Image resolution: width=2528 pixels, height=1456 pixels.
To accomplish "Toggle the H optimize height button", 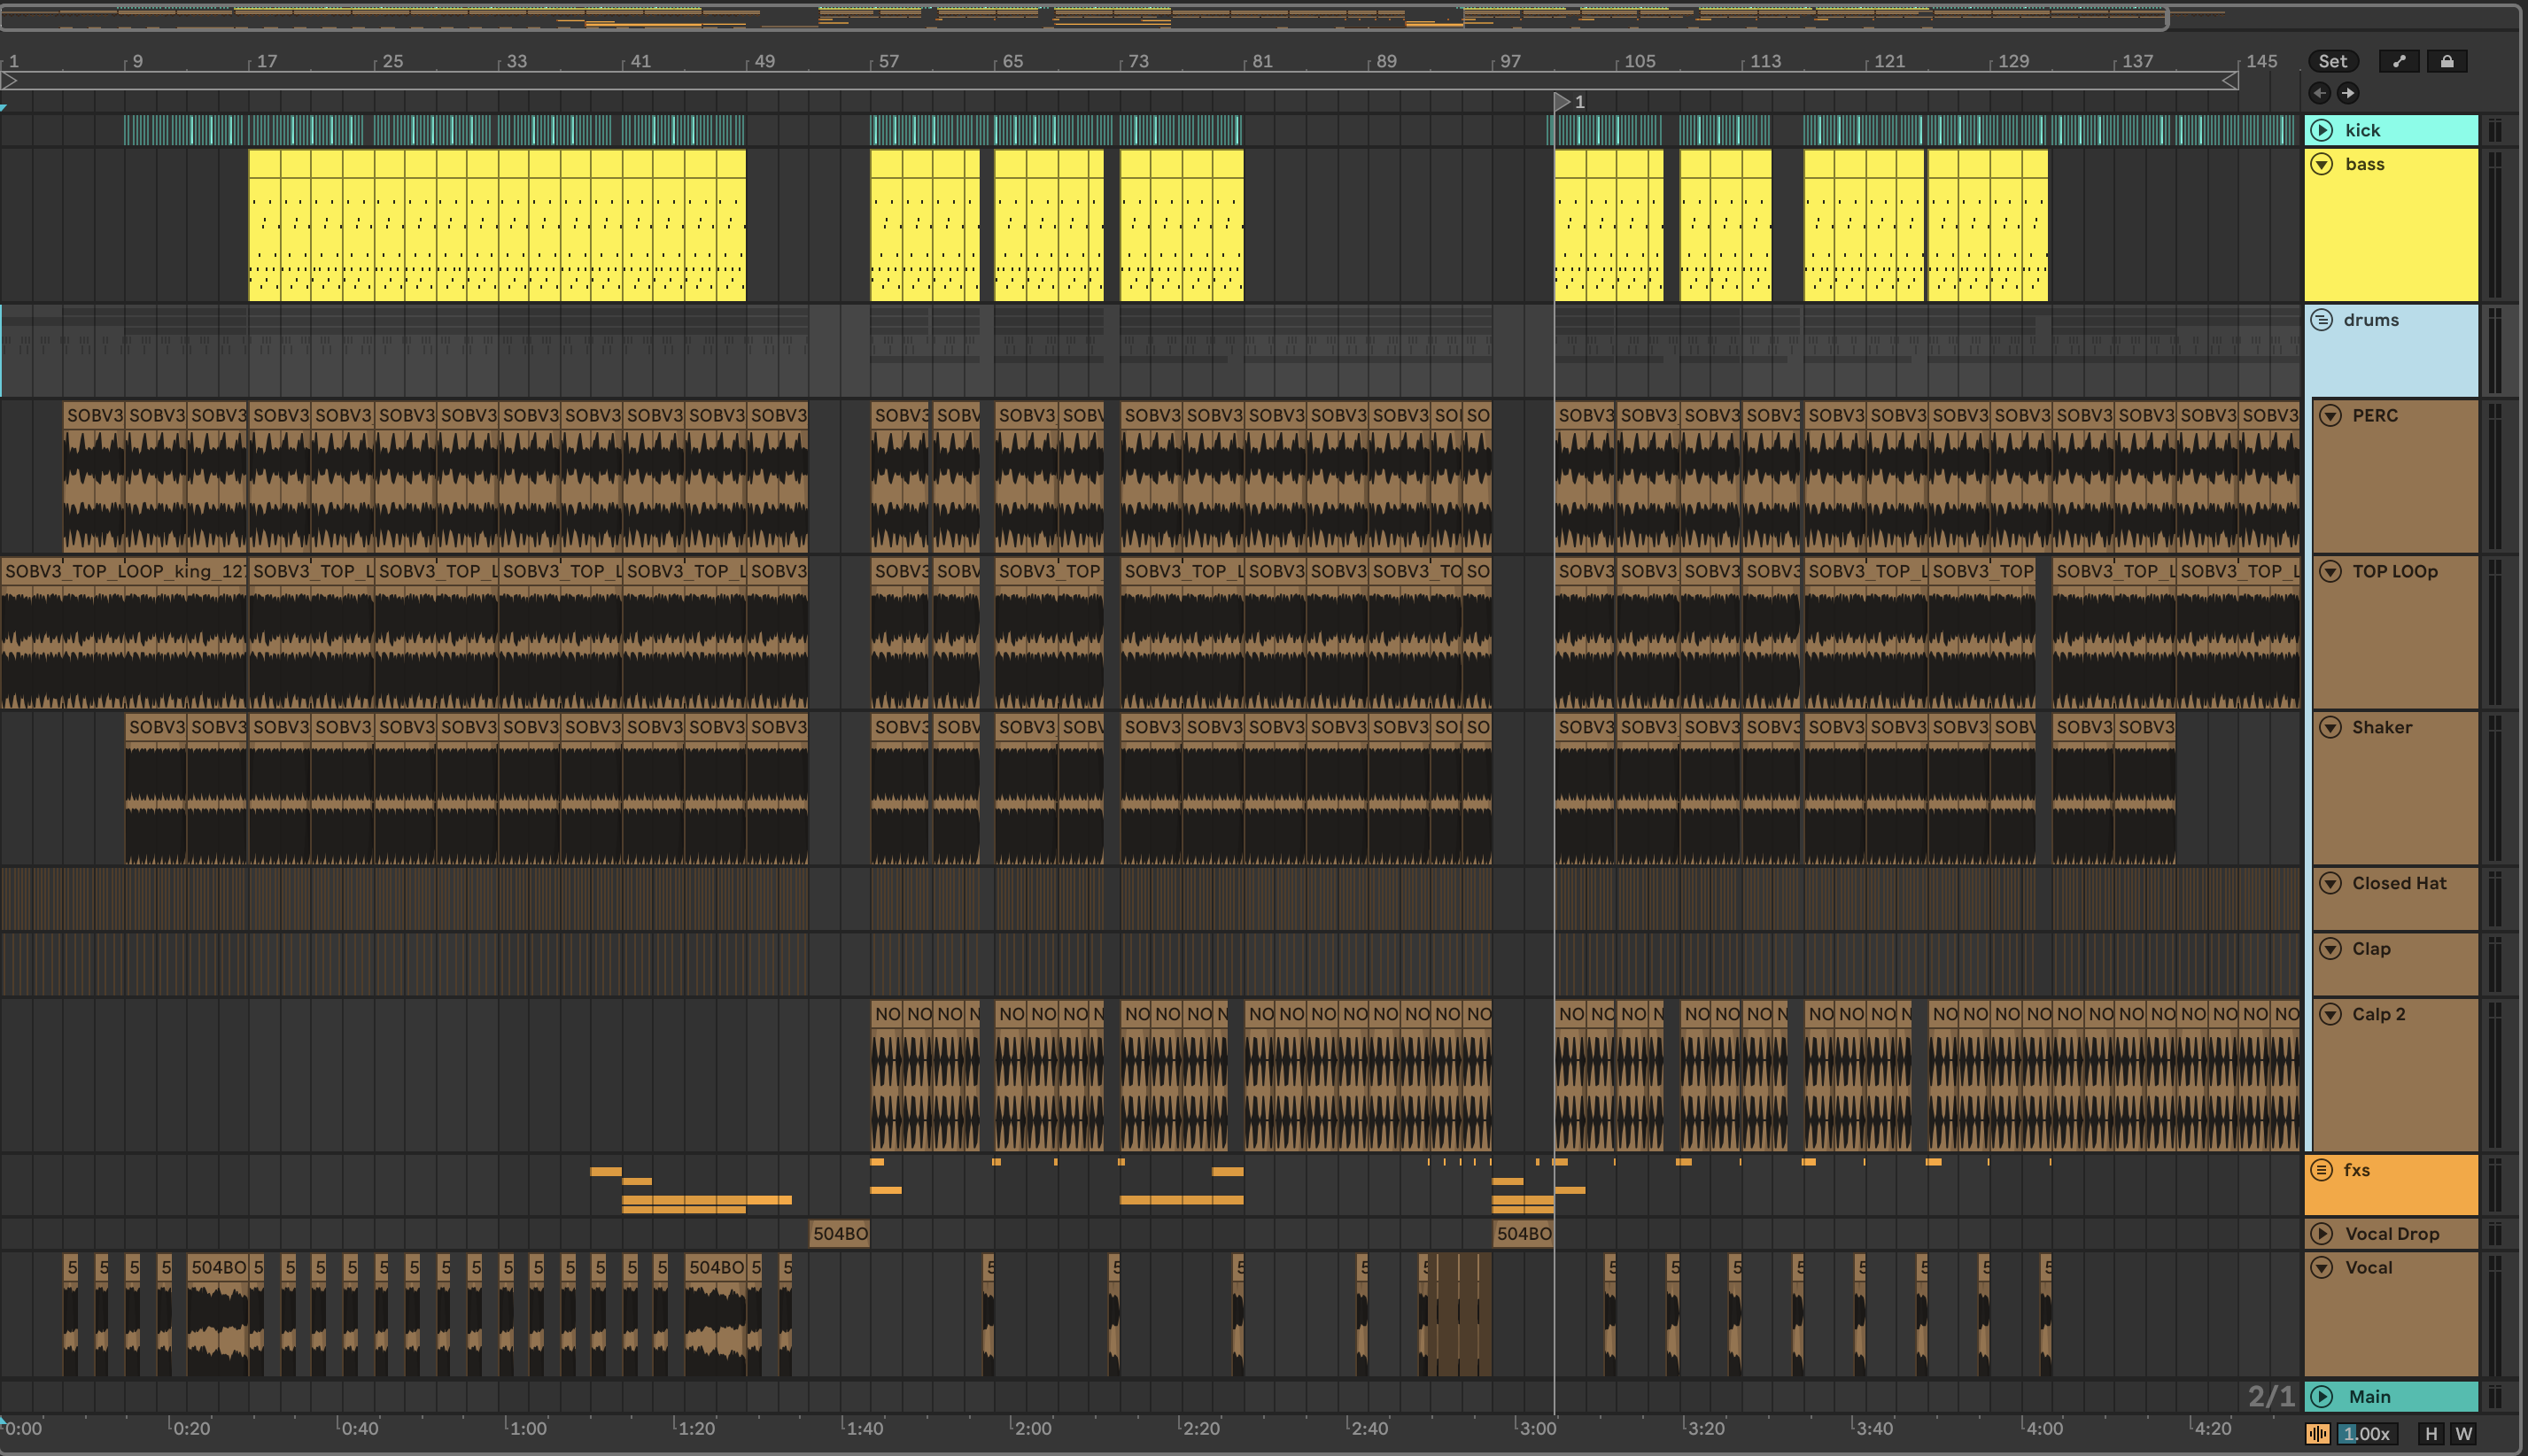I will click(x=2431, y=1433).
